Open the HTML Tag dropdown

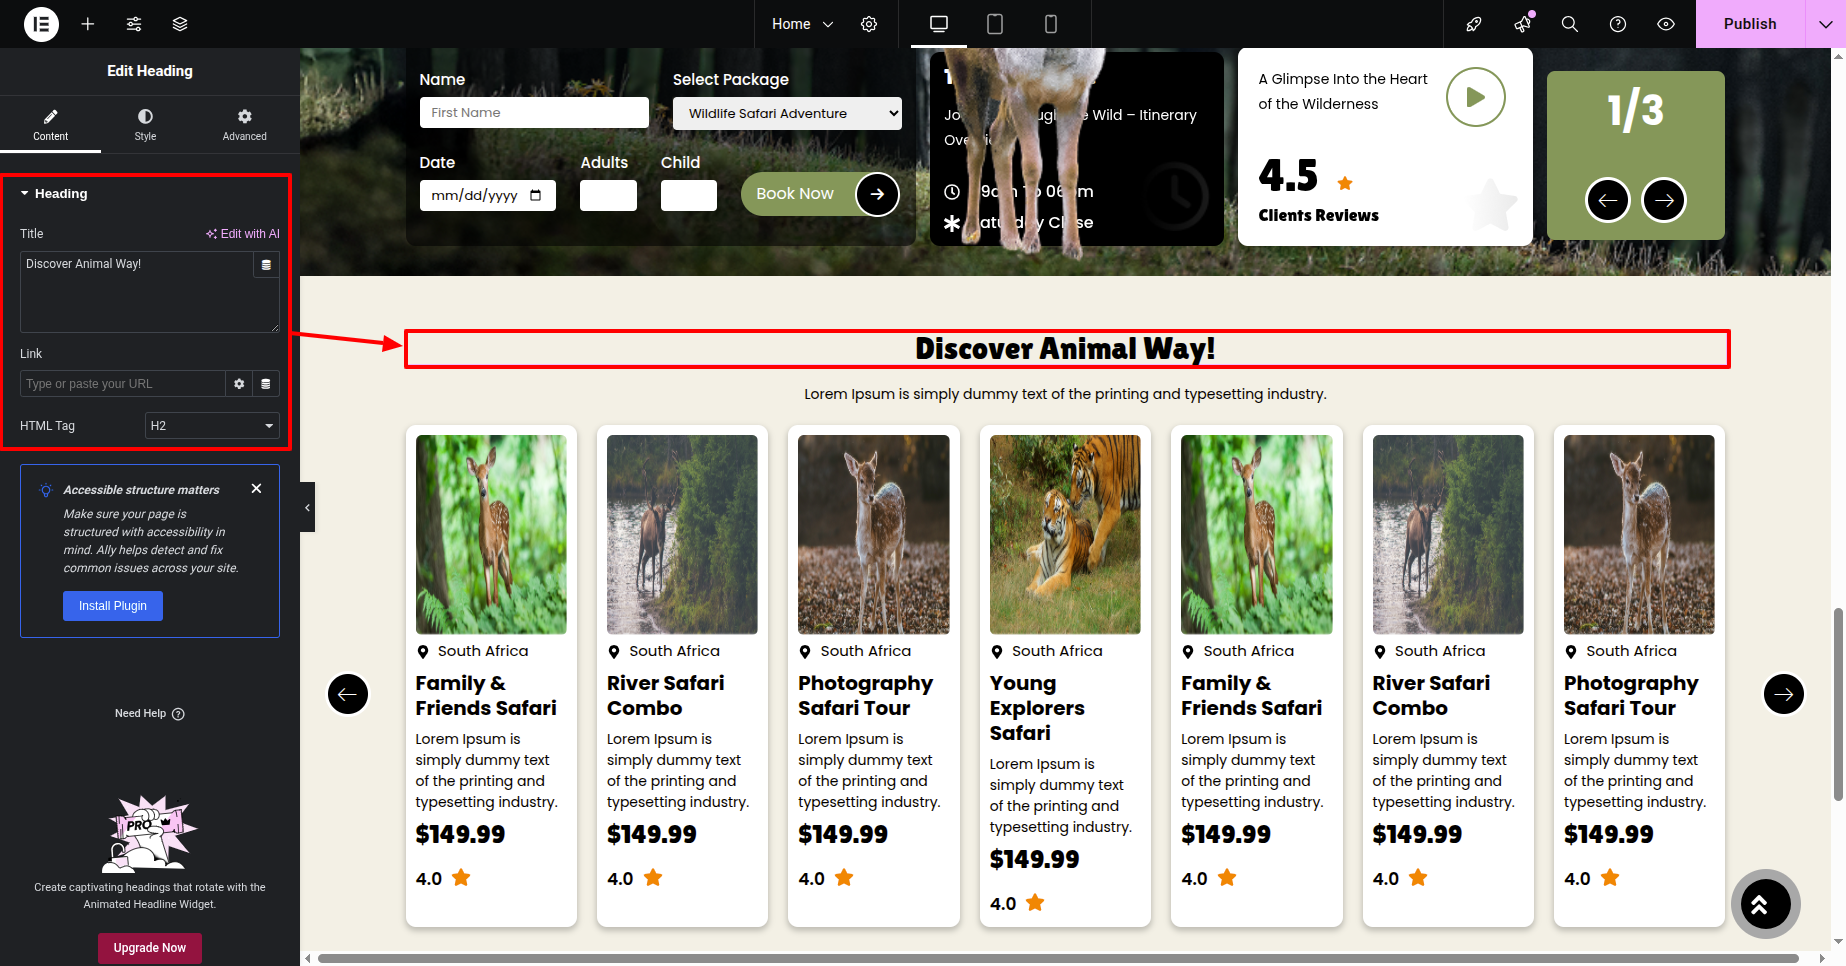tap(212, 426)
